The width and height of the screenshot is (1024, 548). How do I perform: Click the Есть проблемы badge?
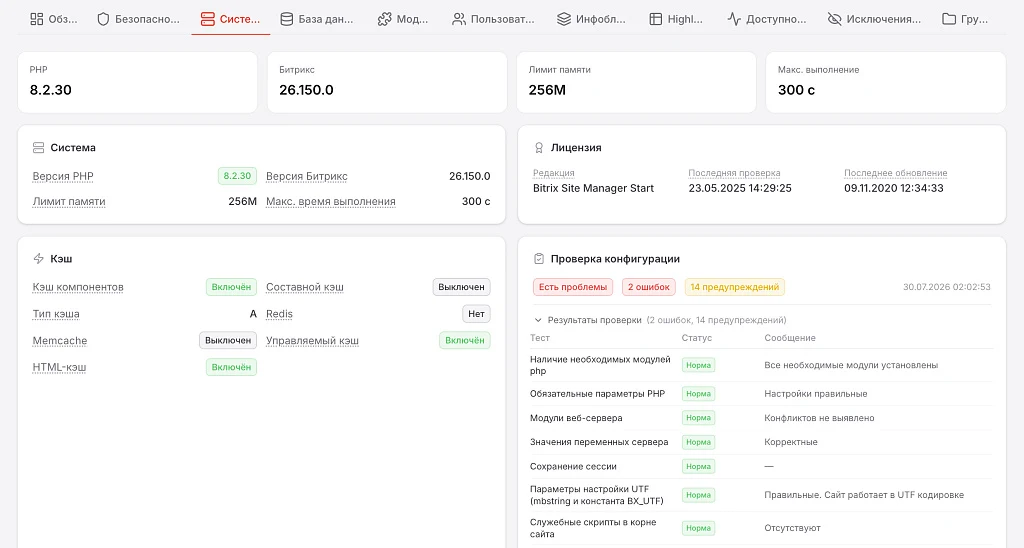click(573, 287)
